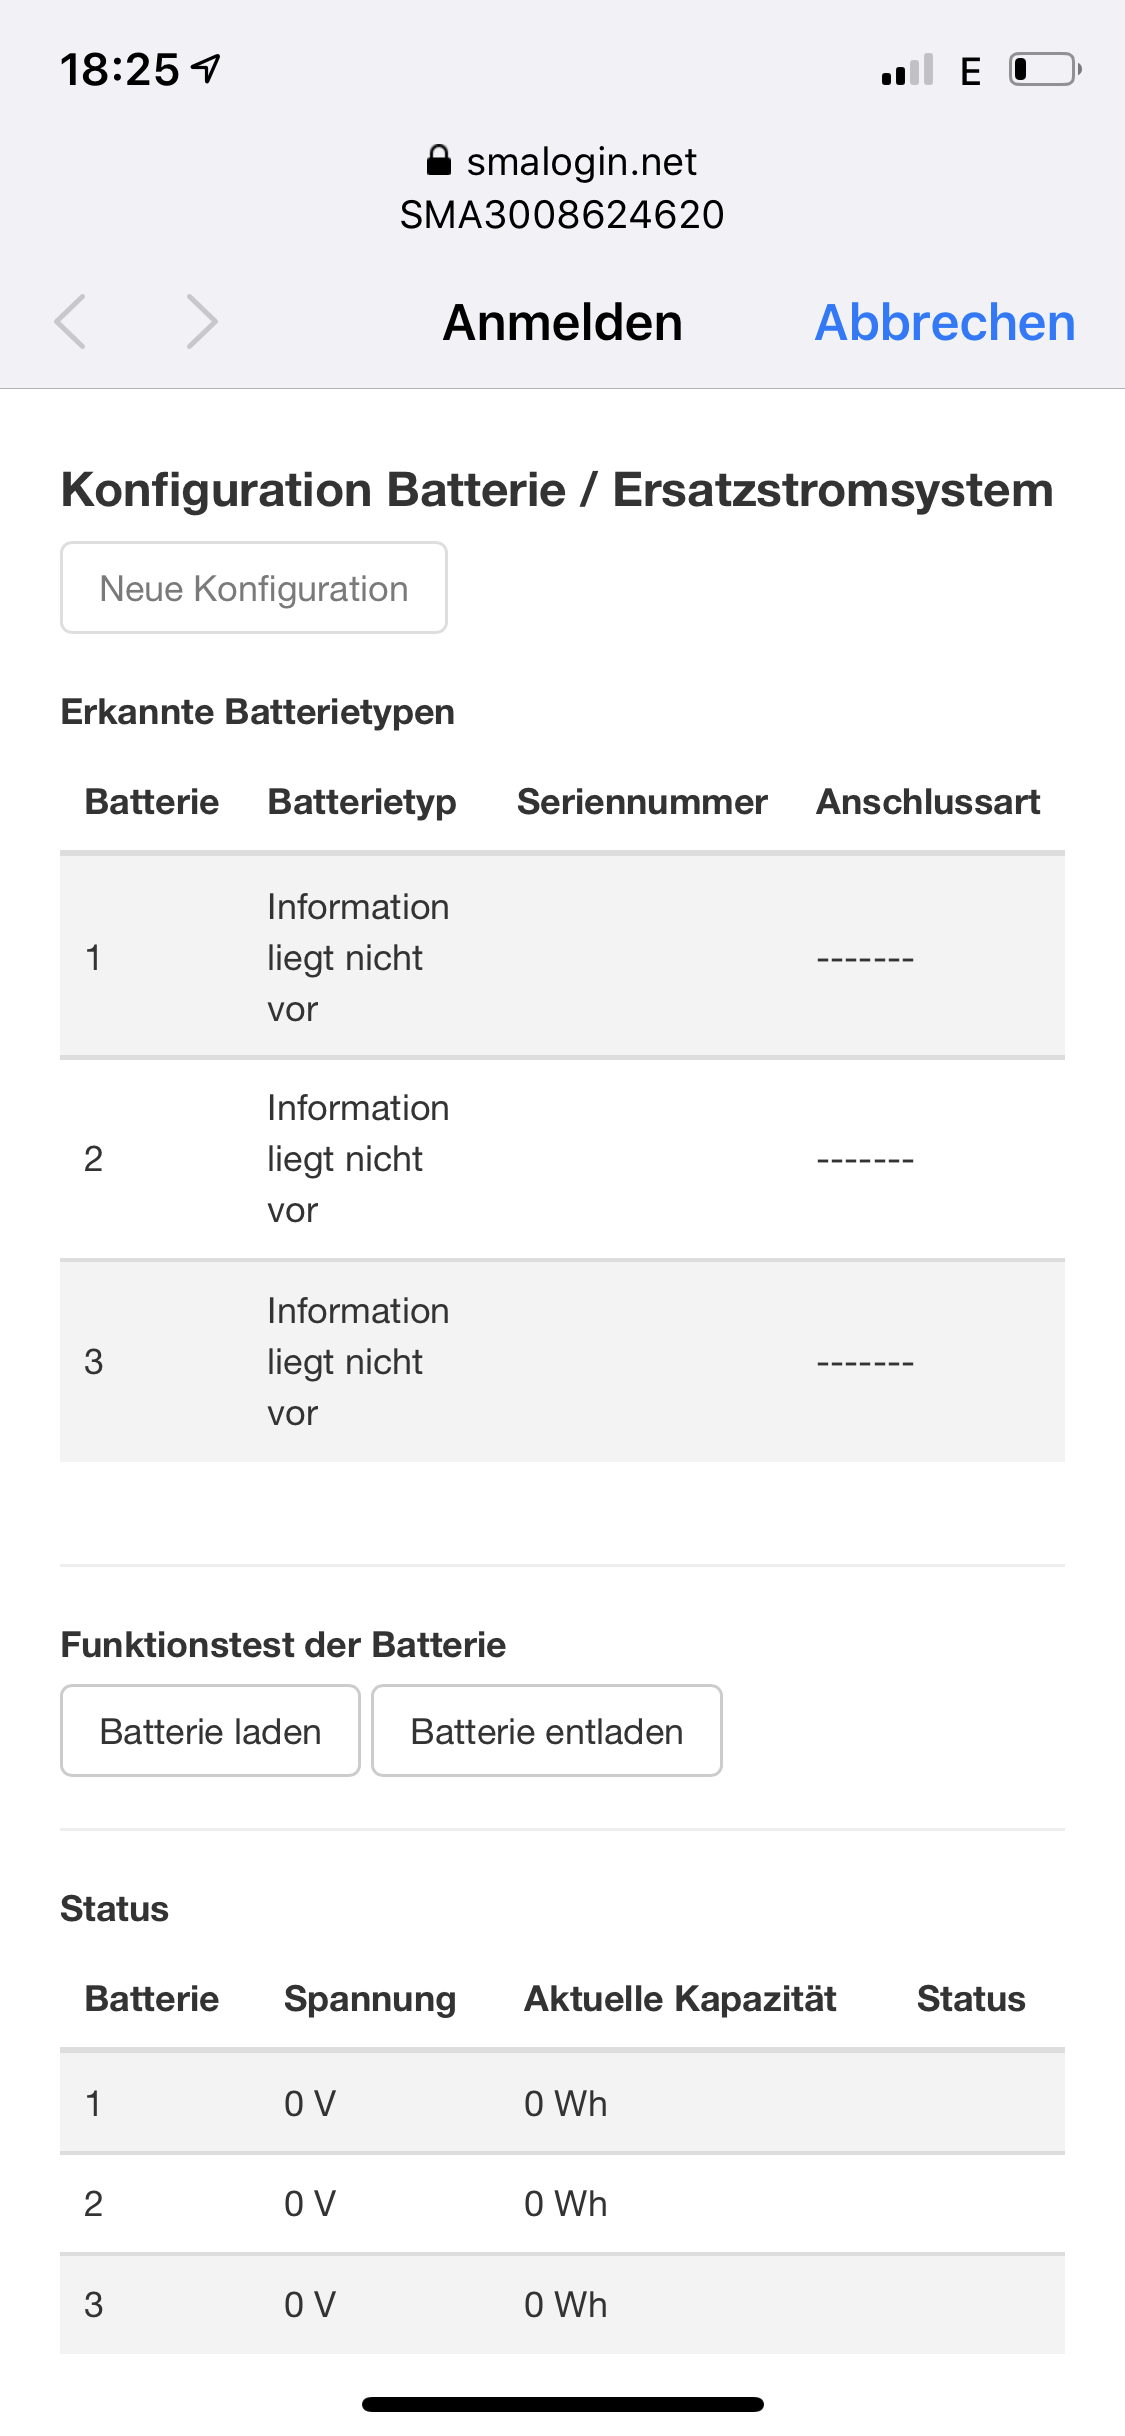This screenshot has width=1125, height=2436.
Task: Click the Spannung column header
Action: (x=370, y=1999)
